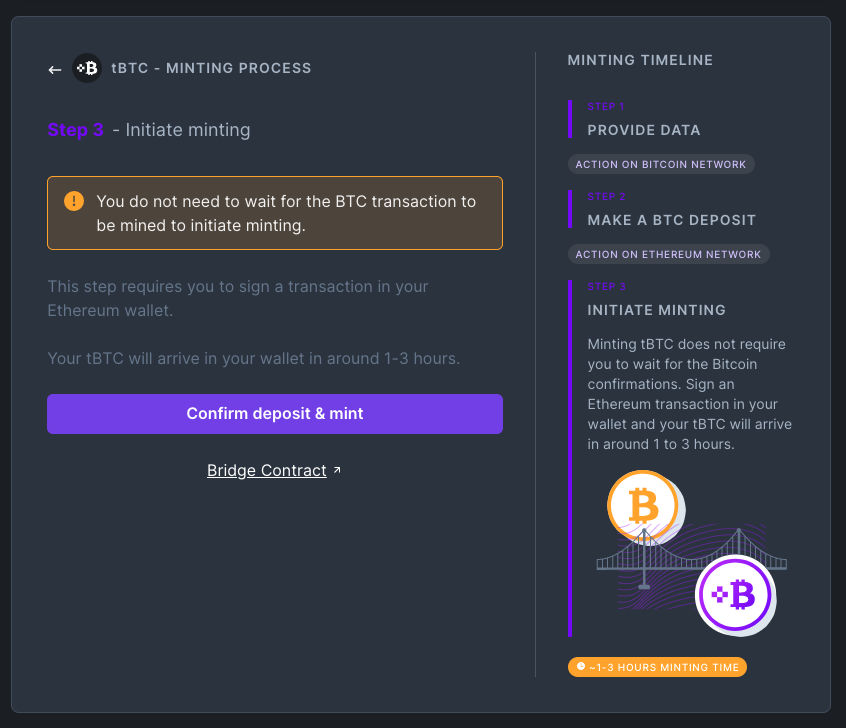Open the ~1-3 HOURS MINTING TIME badge

pyautogui.click(x=657, y=666)
